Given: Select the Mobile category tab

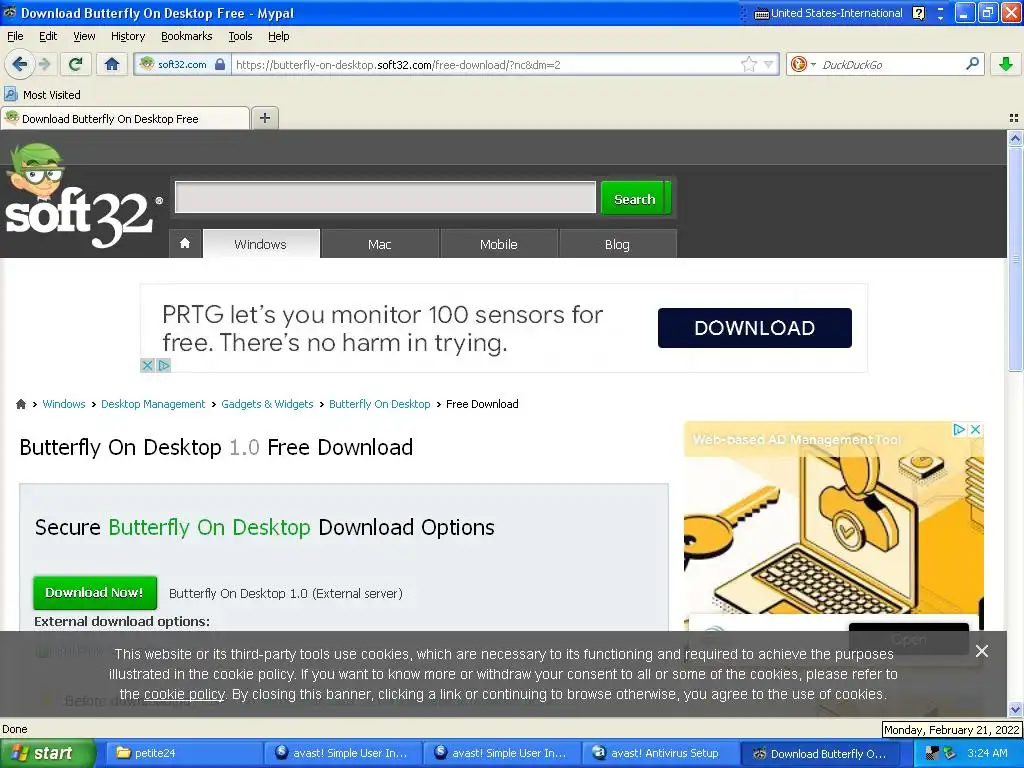Looking at the screenshot, I should (x=499, y=244).
